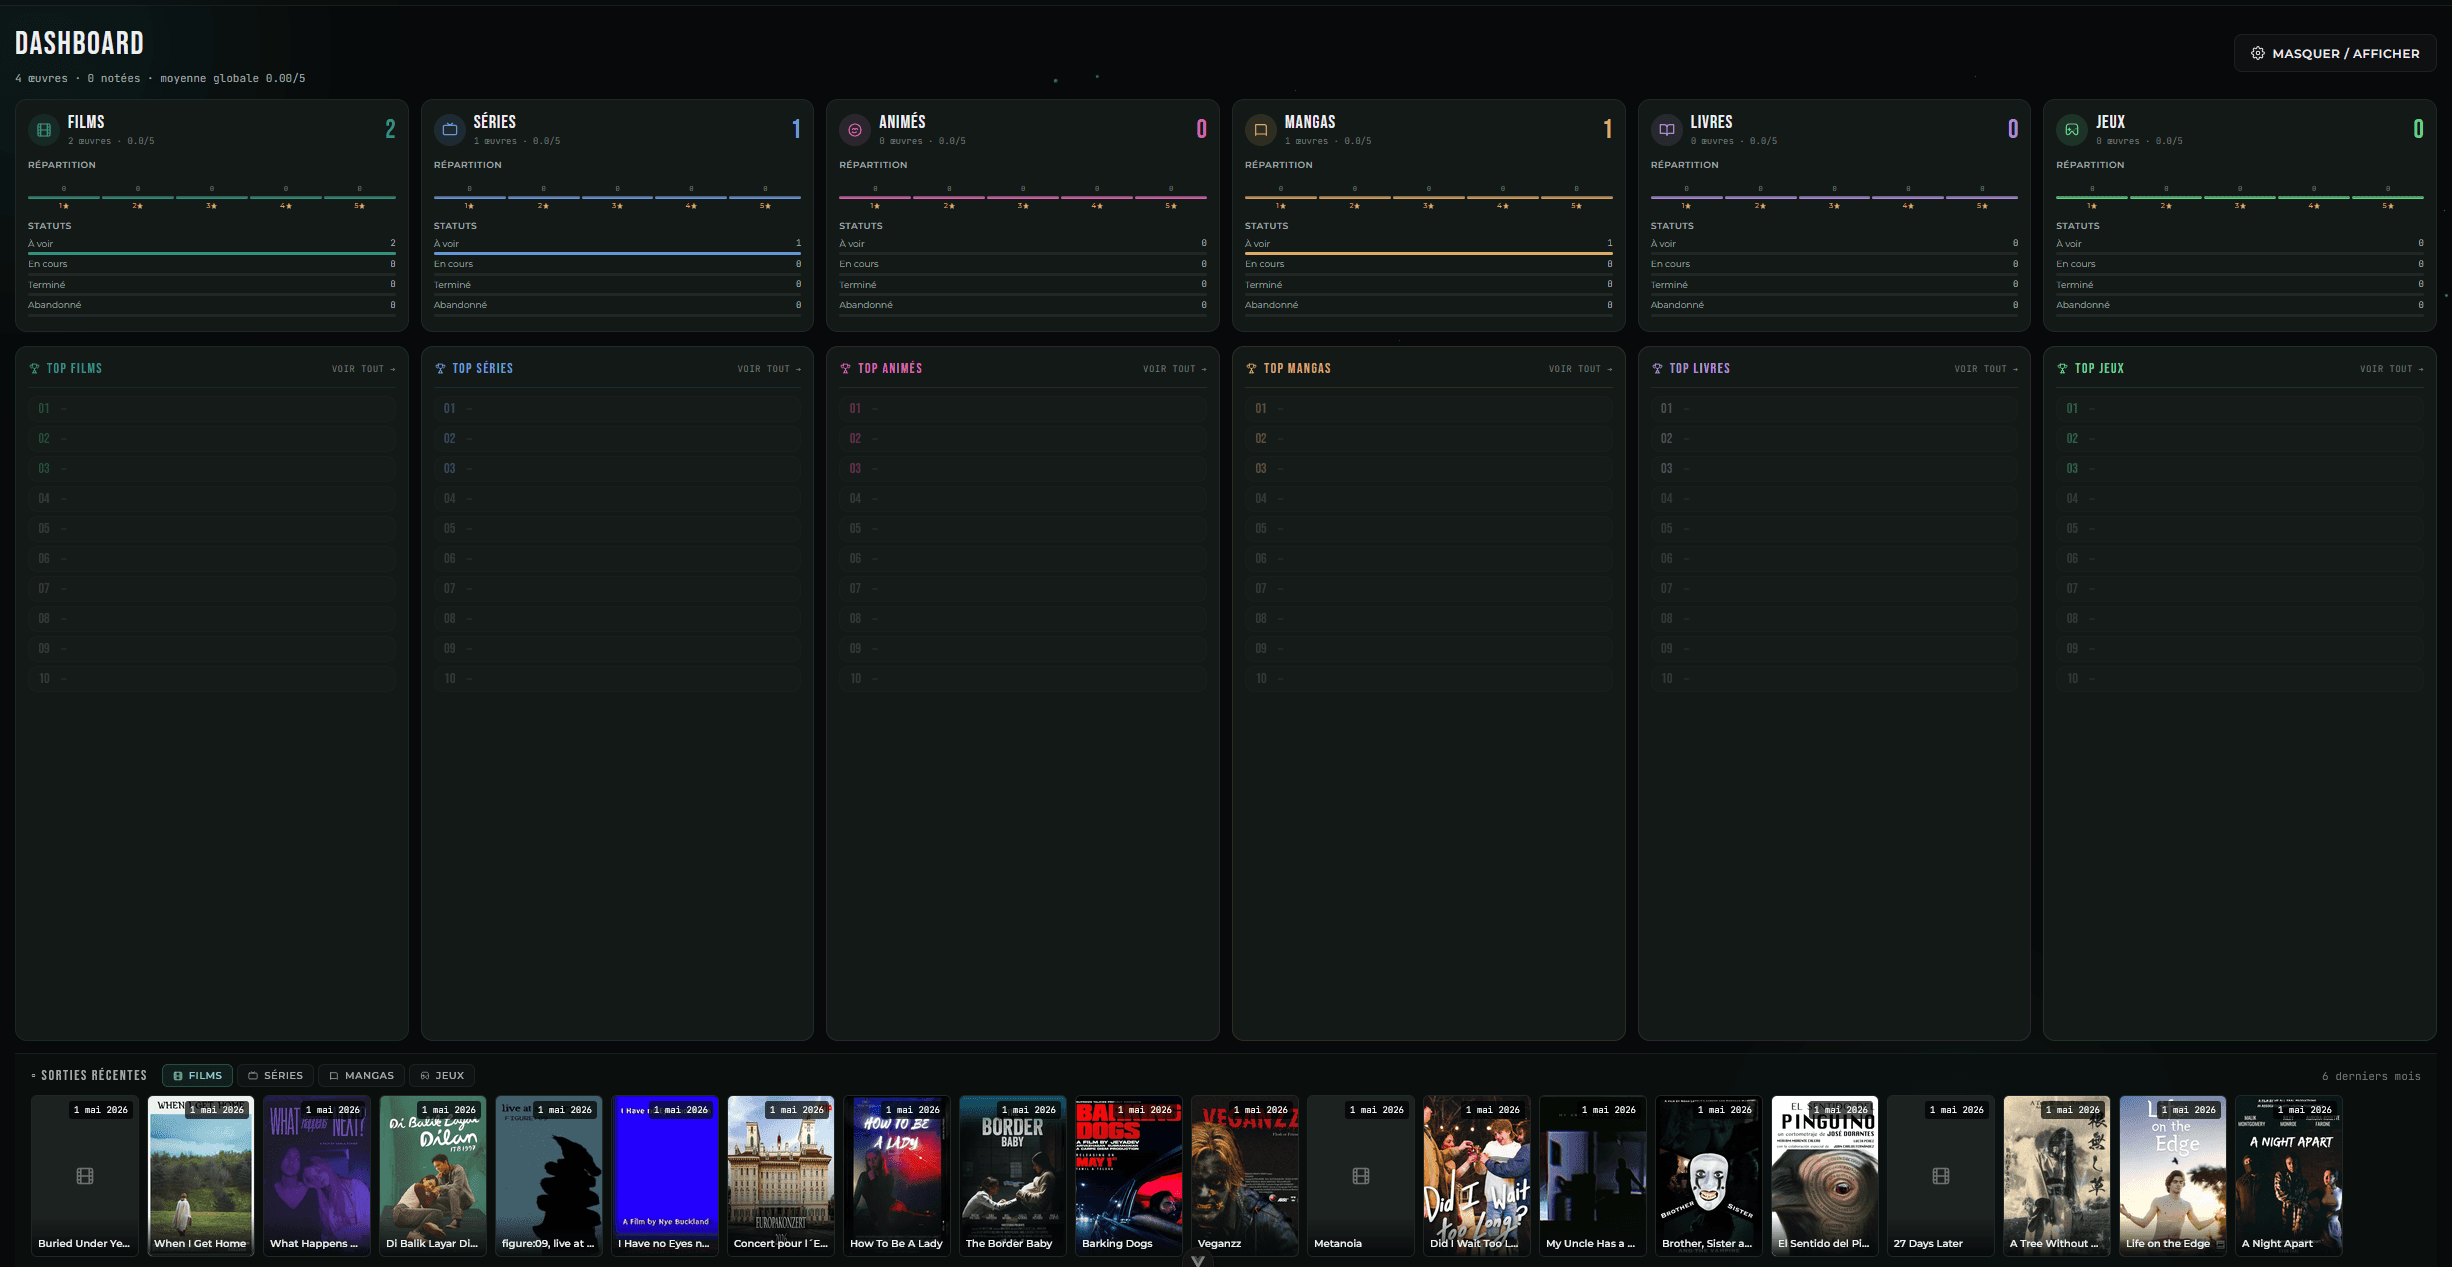Open the Concert pour l'Europe poster

[x=781, y=1176]
